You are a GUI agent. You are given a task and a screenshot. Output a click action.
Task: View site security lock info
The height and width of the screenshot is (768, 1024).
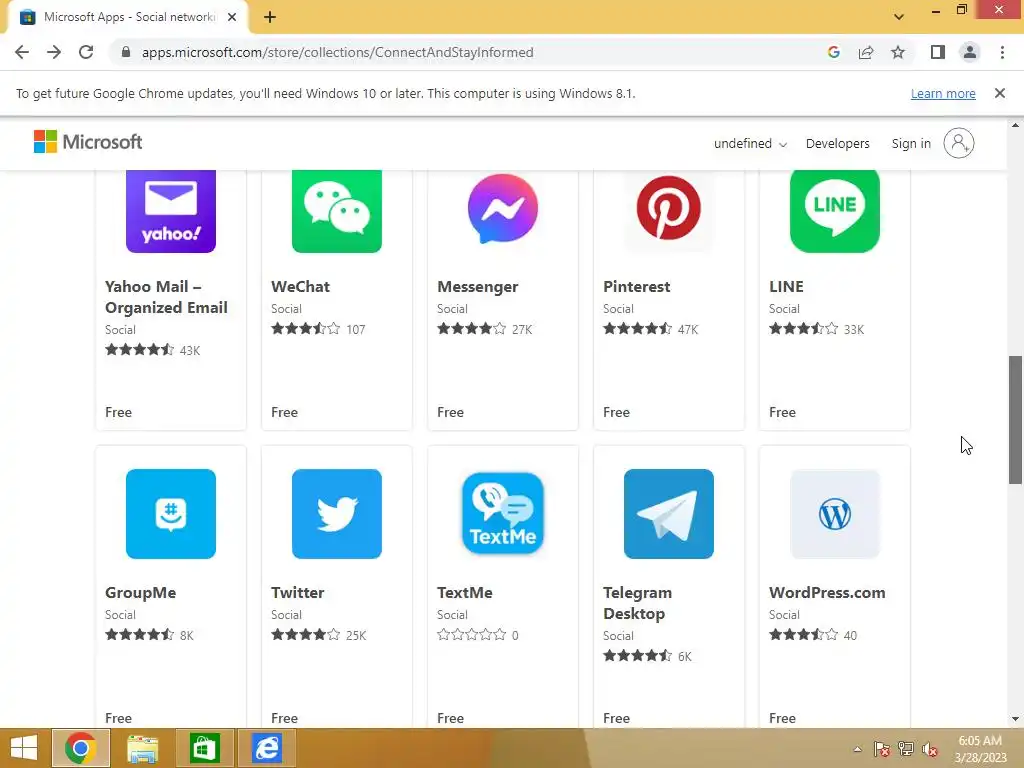click(x=126, y=52)
